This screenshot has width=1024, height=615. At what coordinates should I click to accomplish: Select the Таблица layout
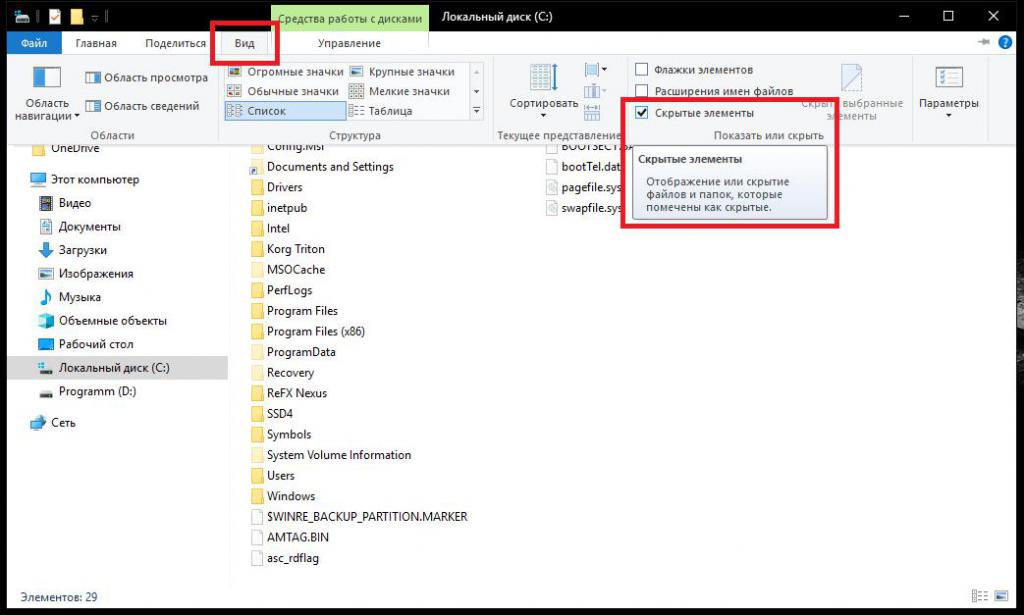click(381, 111)
